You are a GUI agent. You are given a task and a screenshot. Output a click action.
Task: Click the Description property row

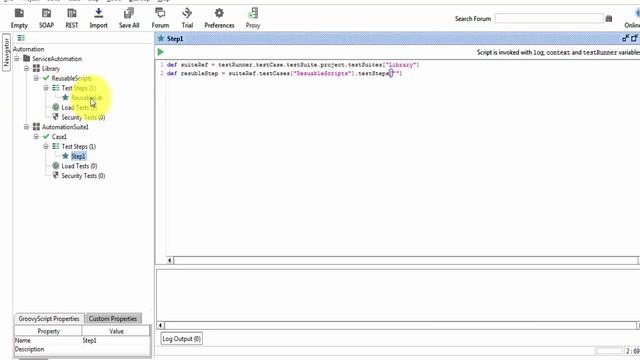coord(82,349)
